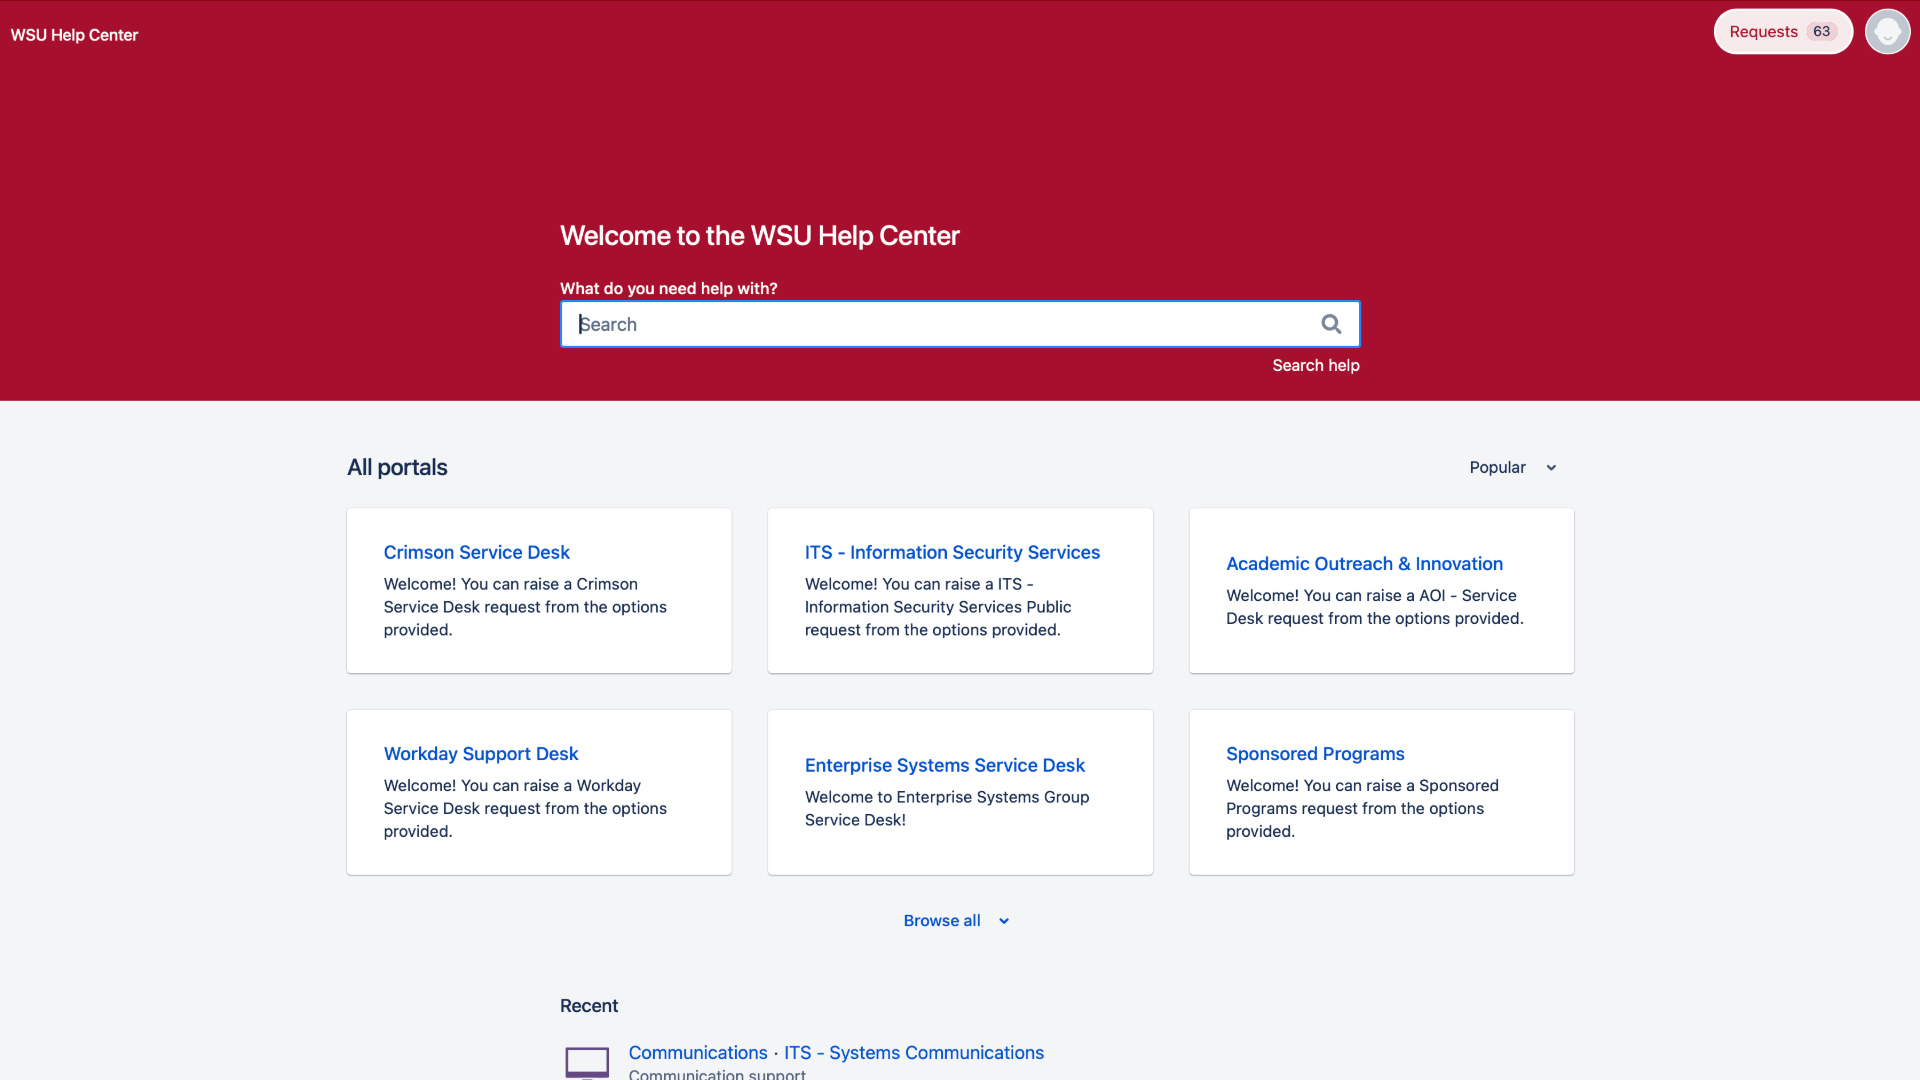Click the Search help link
This screenshot has height=1080, width=1920.
pyautogui.click(x=1315, y=365)
